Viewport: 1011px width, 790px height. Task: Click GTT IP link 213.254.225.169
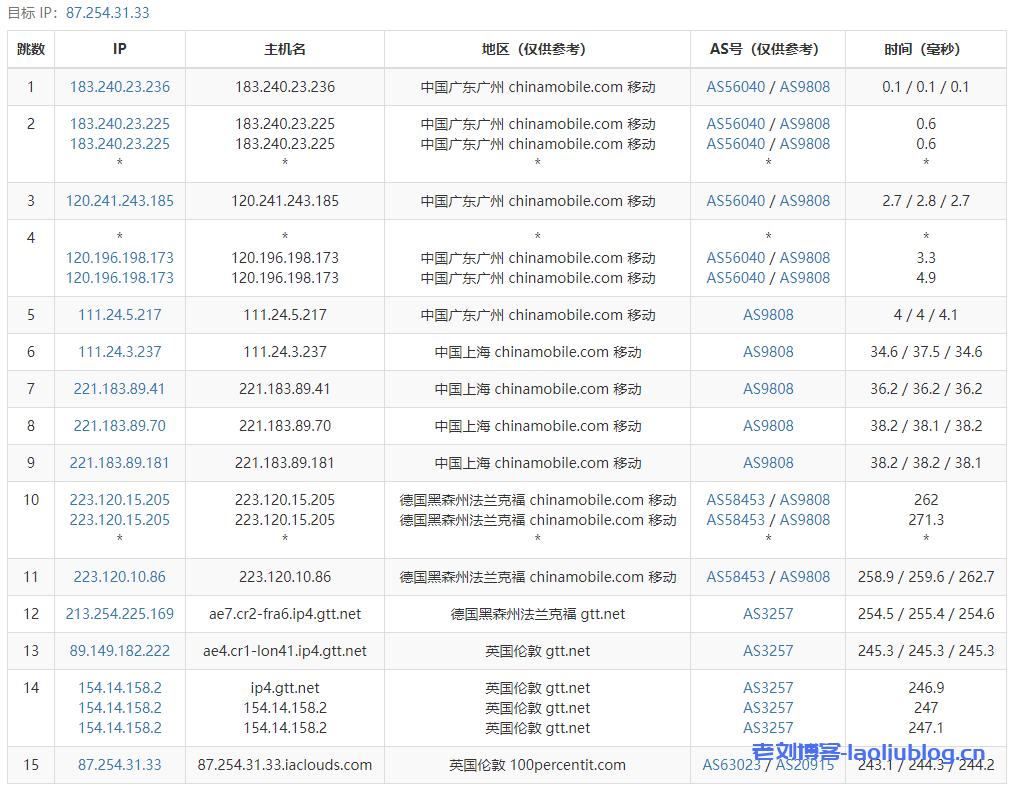tap(120, 614)
